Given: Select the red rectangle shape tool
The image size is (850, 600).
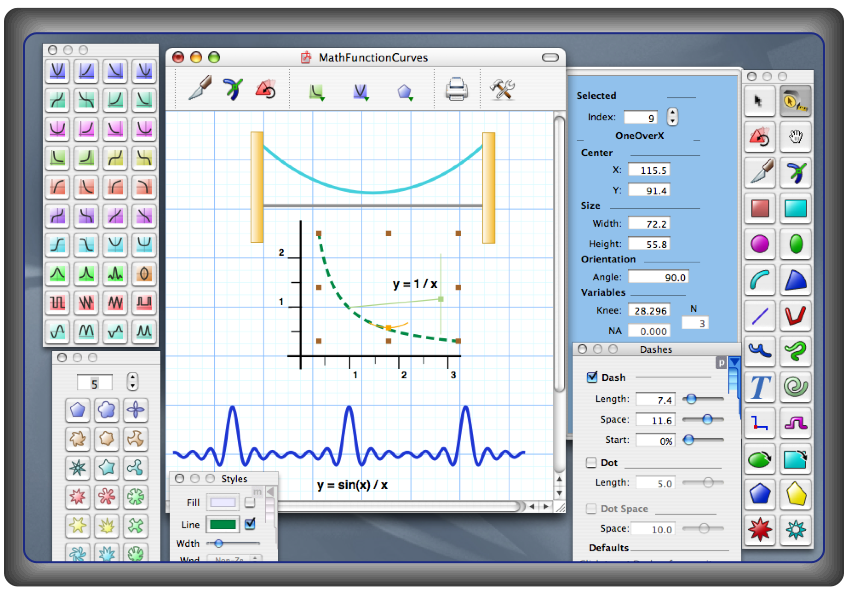Looking at the screenshot, I should 759,208.
